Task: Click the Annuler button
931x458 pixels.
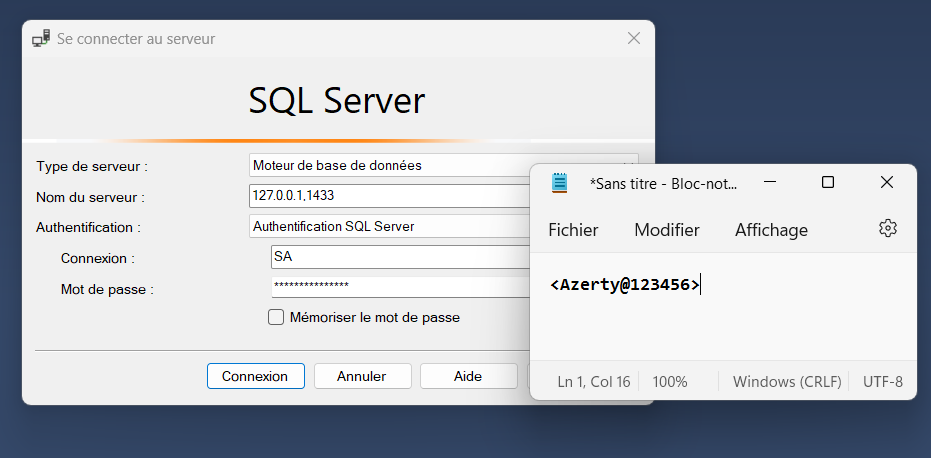Action: click(362, 376)
